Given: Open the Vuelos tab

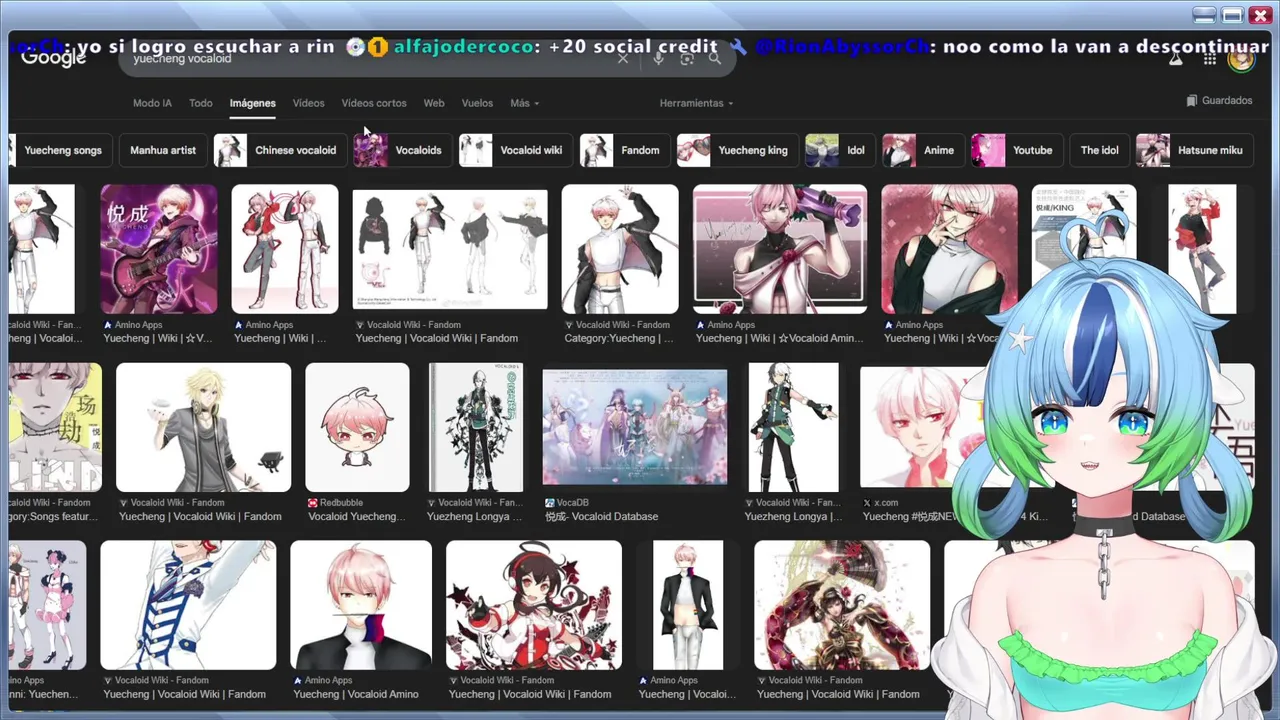Looking at the screenshot, I should tap(477, 103).
